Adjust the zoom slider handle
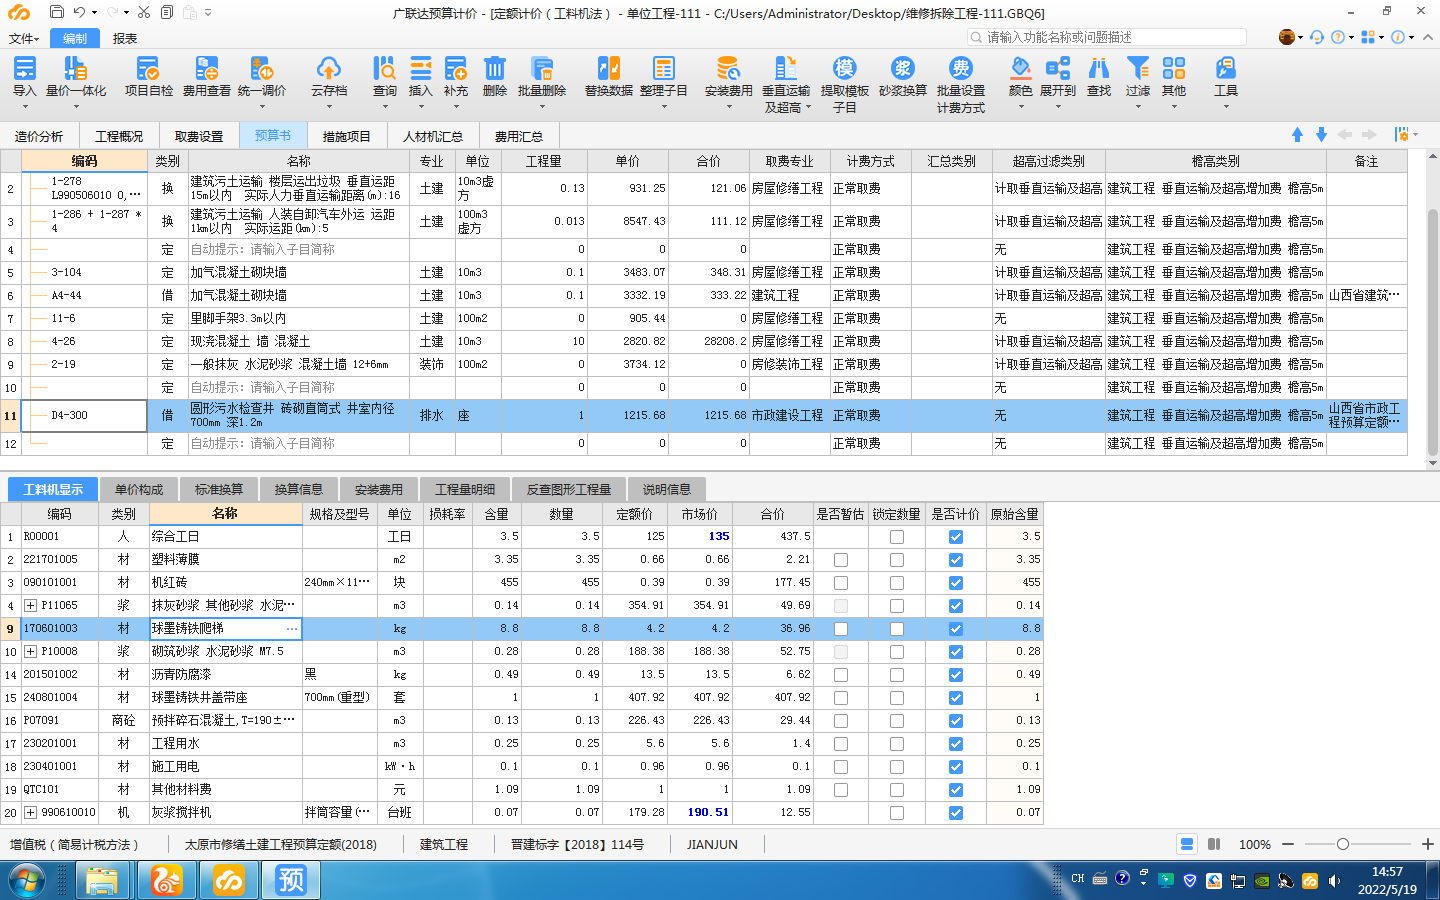 click(1342, 844)
